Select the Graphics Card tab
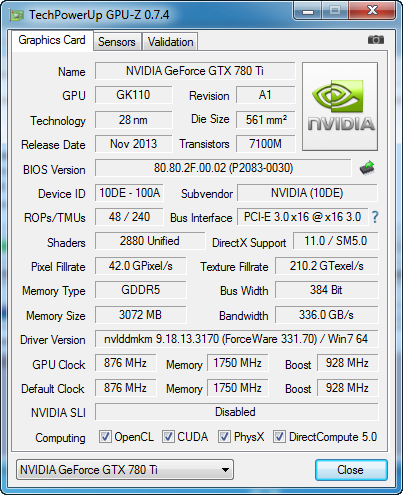Viewport: 403px width, 495px height. tap(52, 40)
